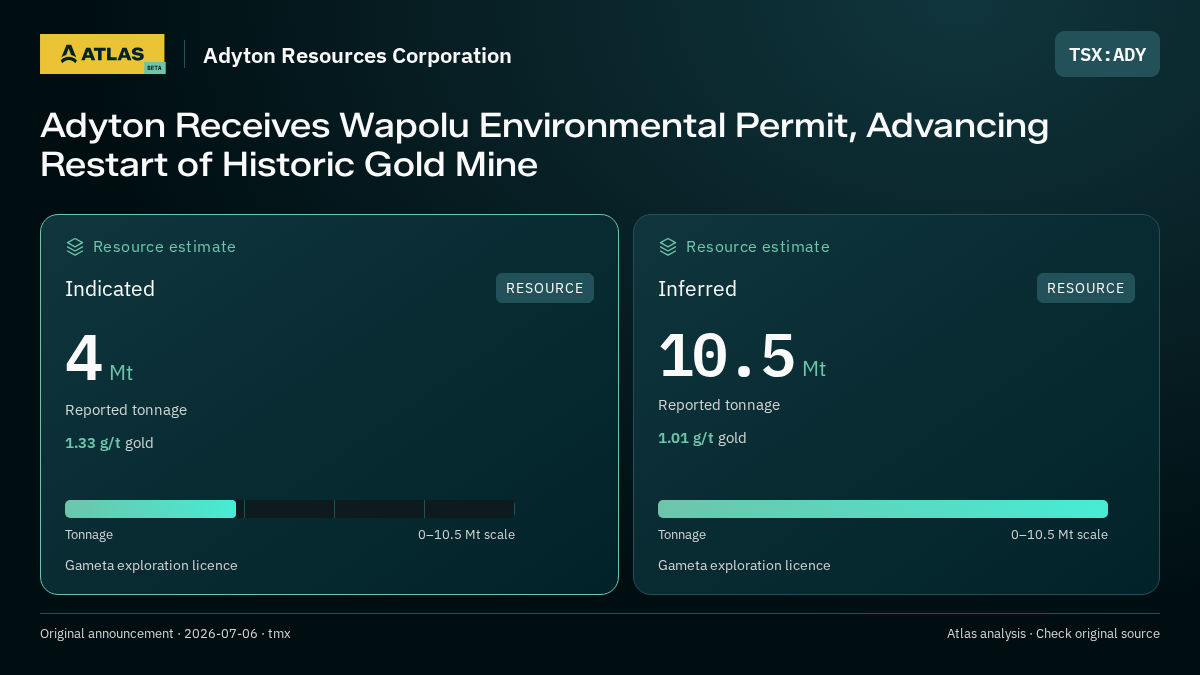Click the Tonnage label under the Inferred bar
This screenshot has height=675, width=1200.
pyautogui.click(x=682, y=535)
